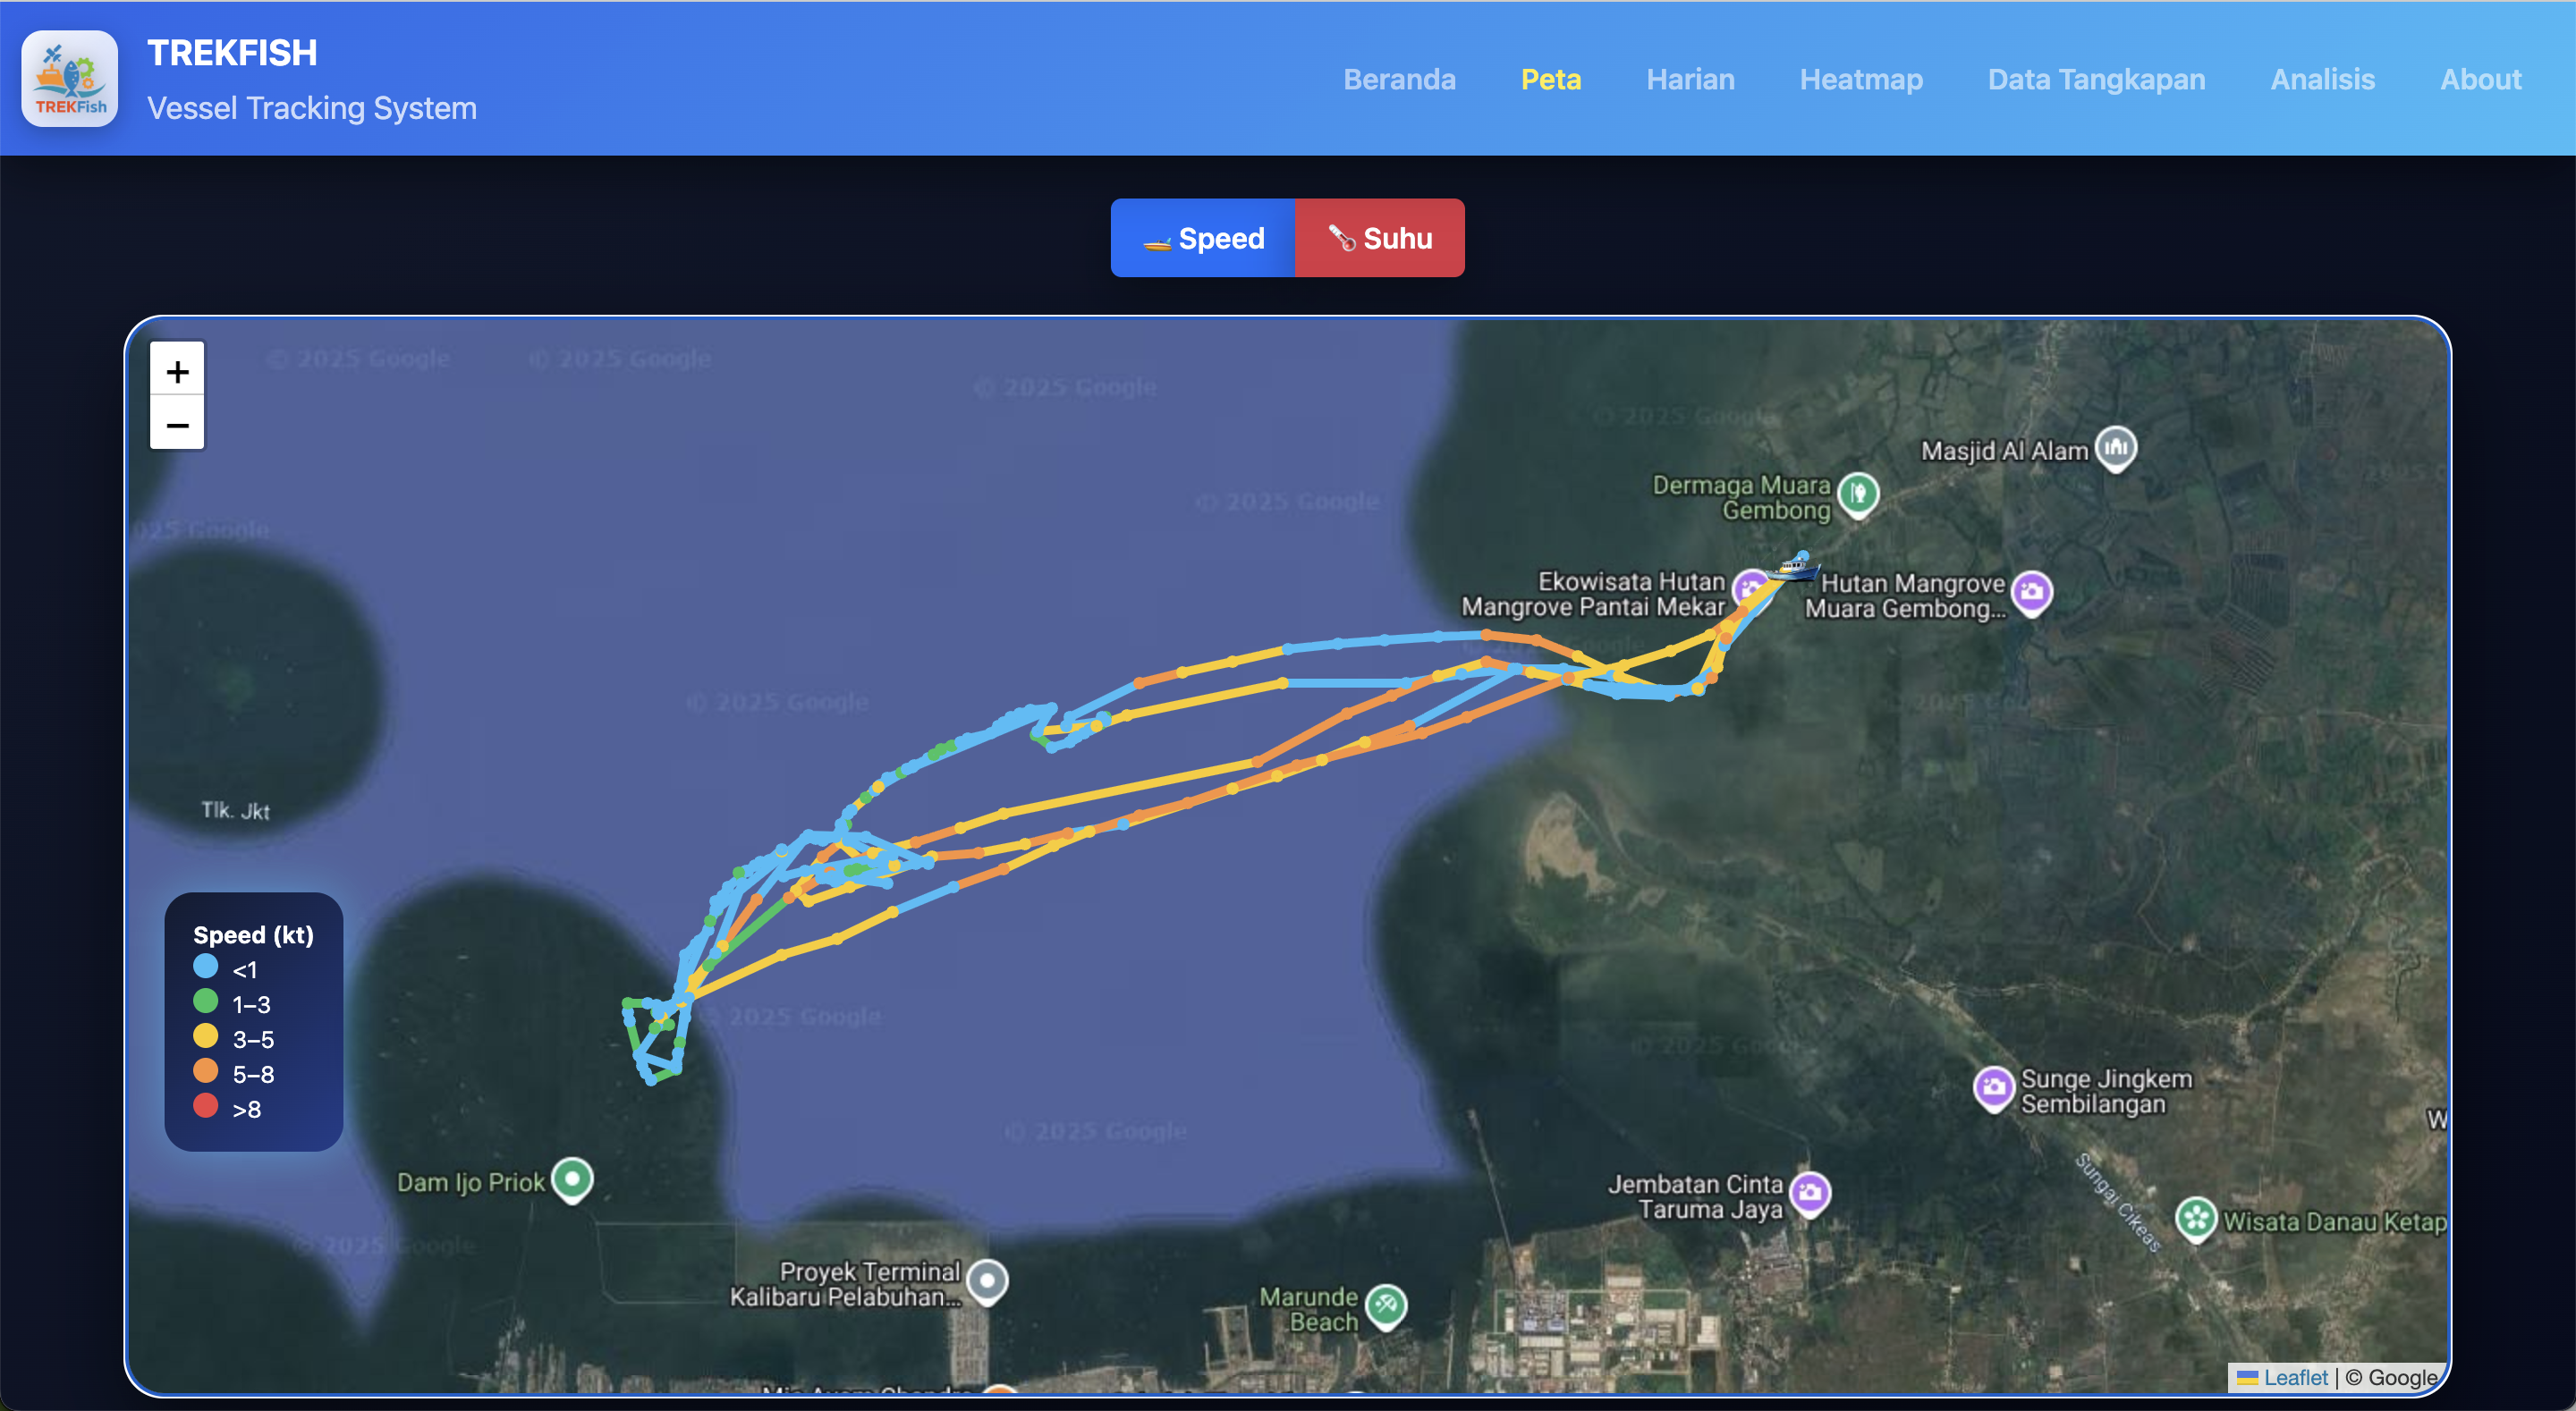2576x1411 pixels.
Task: Click the vessel boat marker on map
Action: coord(1794,569)
